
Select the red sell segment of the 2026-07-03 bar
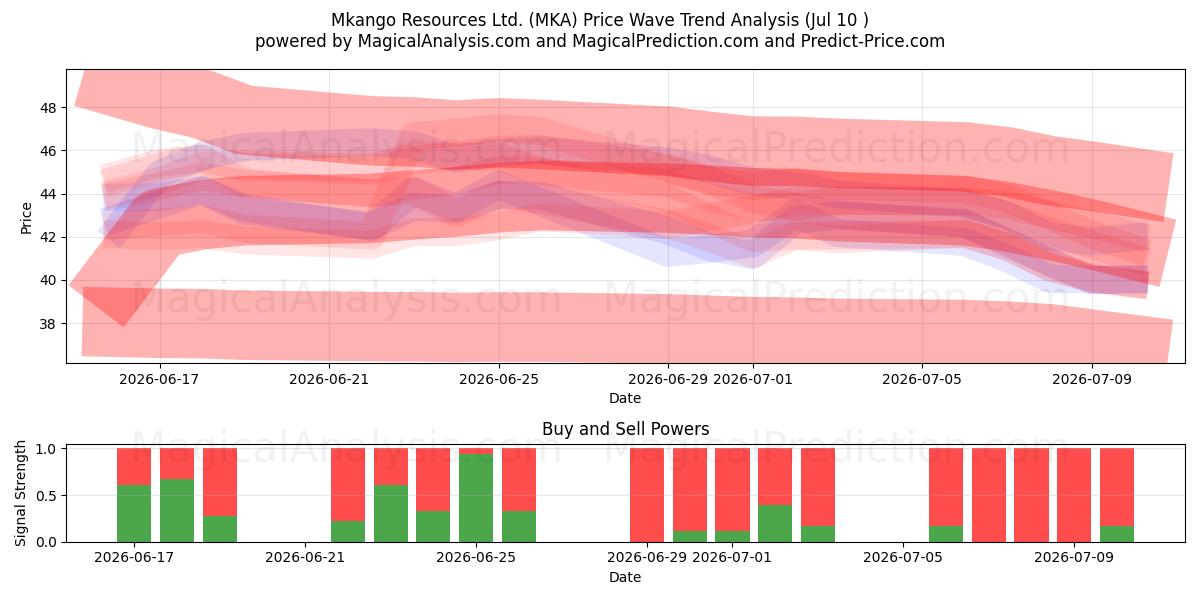[818, 487]
